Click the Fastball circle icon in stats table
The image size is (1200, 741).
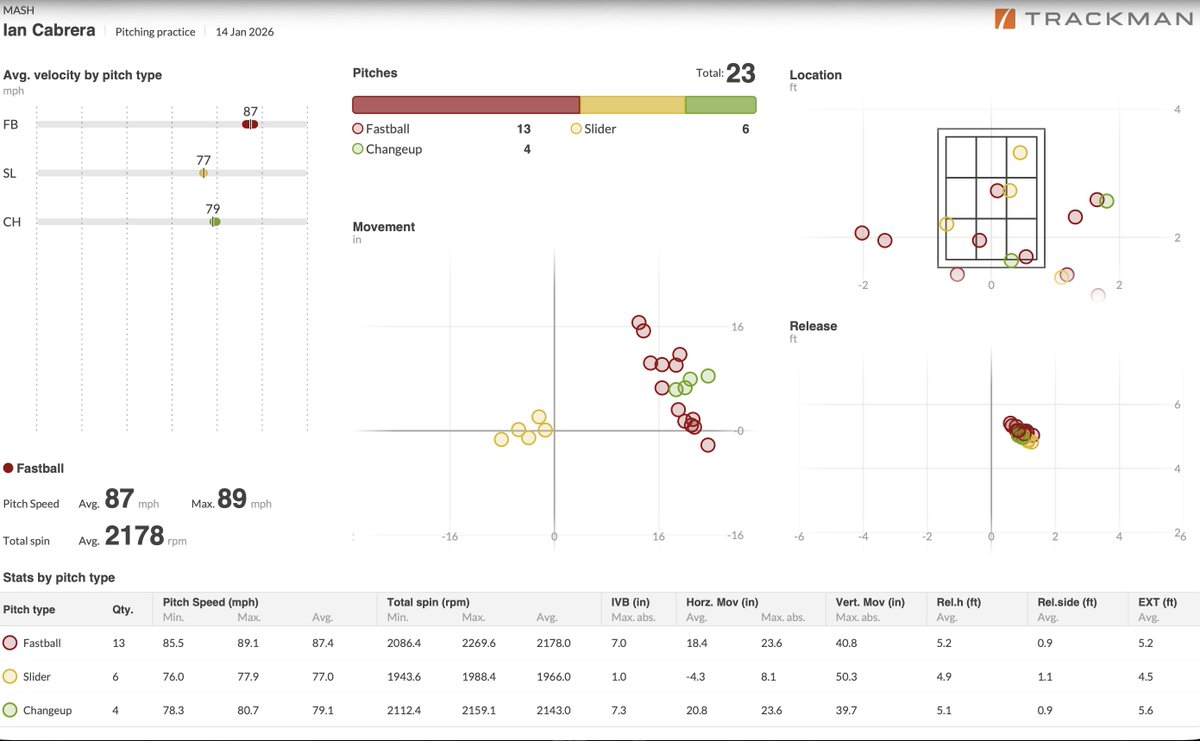click(x=11, y=643)
